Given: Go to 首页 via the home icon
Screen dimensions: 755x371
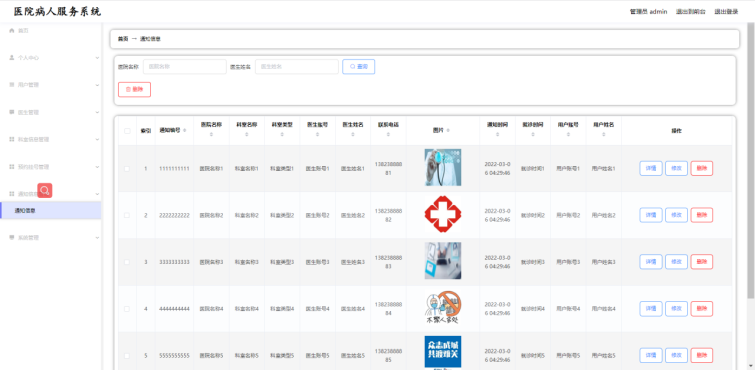Looking at the screenshot, I should coord(12,30).
